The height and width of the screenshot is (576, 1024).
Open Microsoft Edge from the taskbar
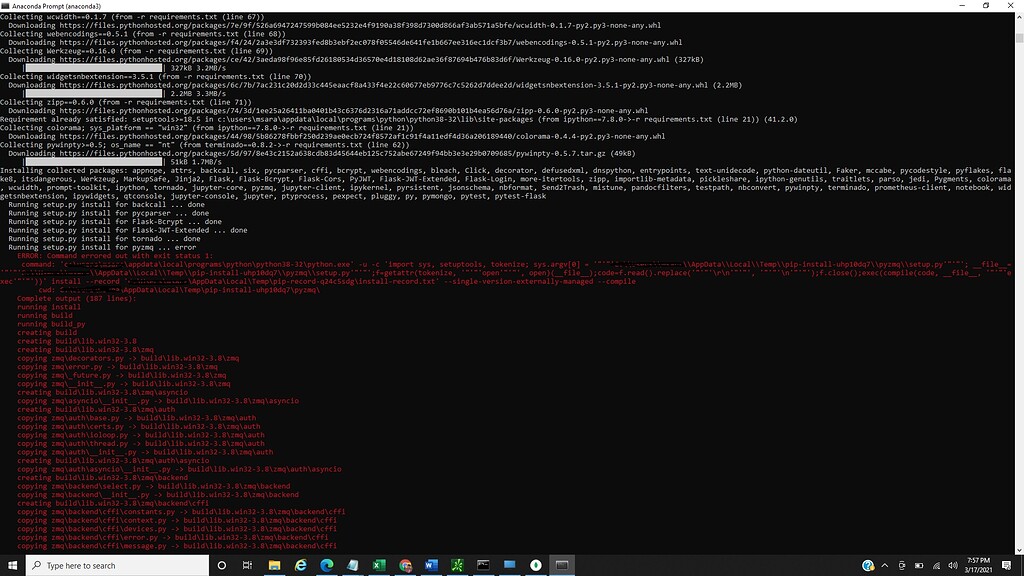pos(327,564)
